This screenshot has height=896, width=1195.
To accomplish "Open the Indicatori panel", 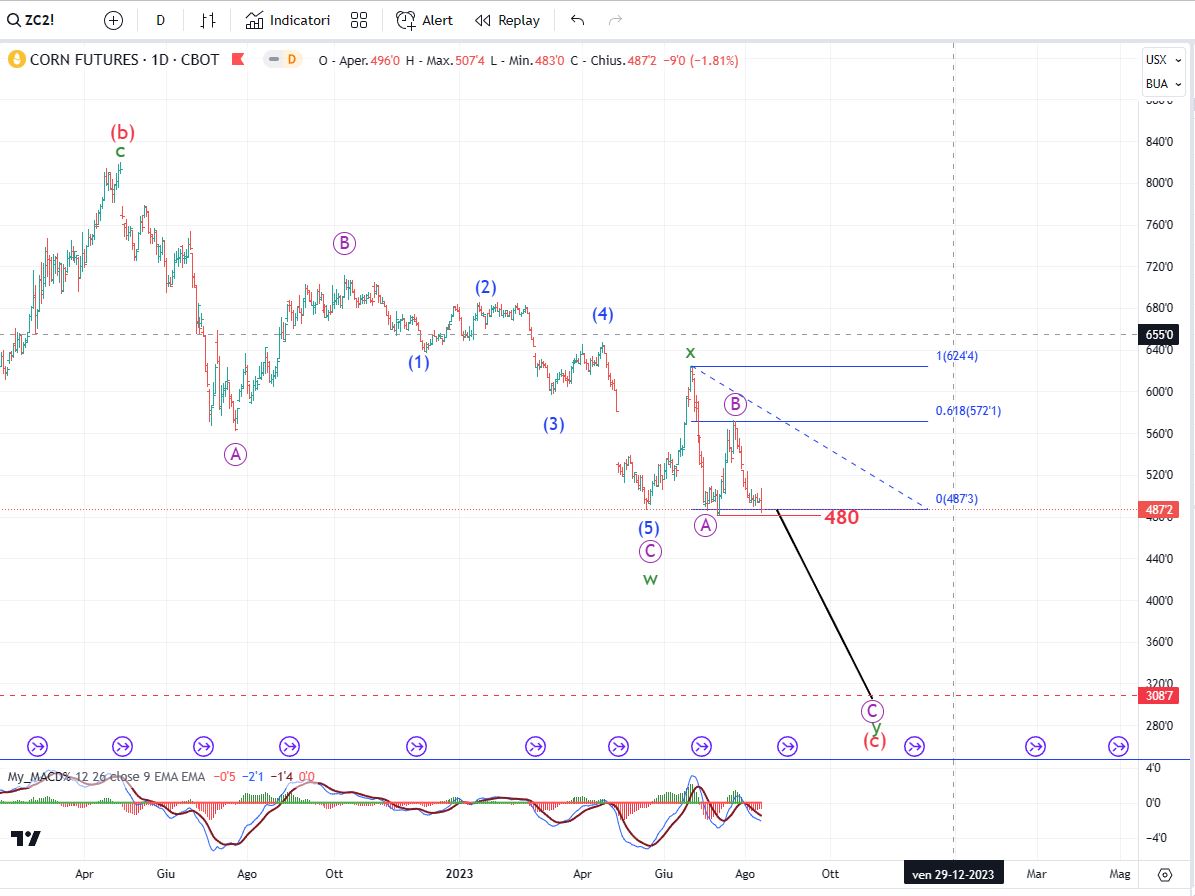I will click(x=287, y=21).
